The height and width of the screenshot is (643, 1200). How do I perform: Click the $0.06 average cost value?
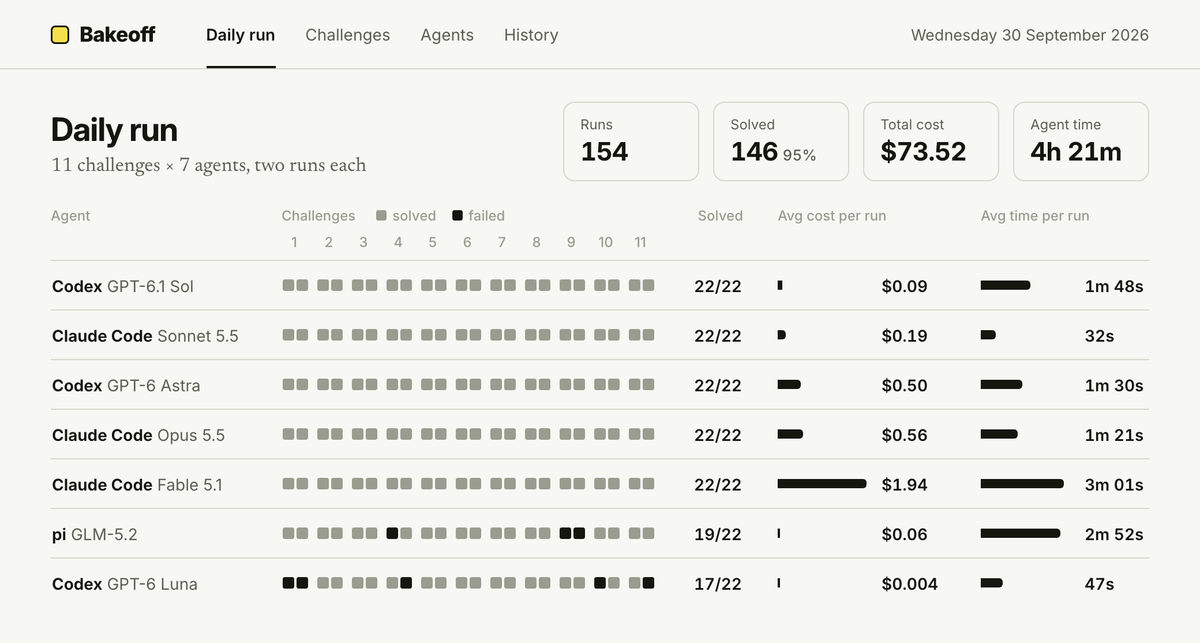click(904, 535)
